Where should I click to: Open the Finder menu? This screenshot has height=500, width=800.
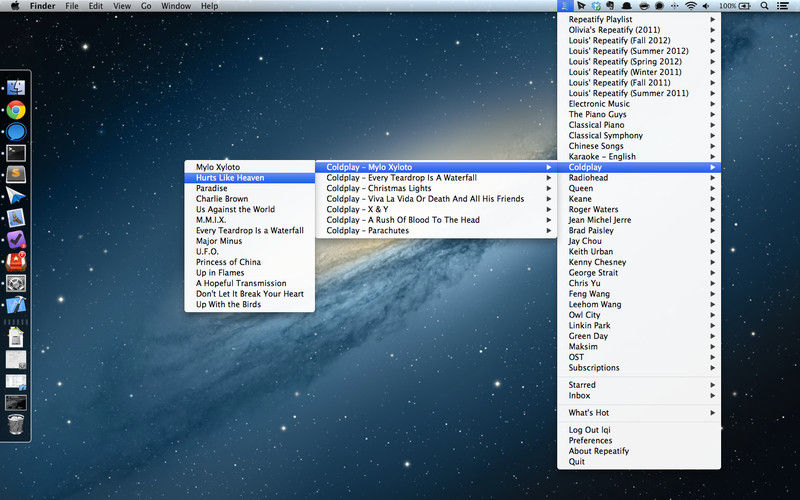[x=42, y=6]
